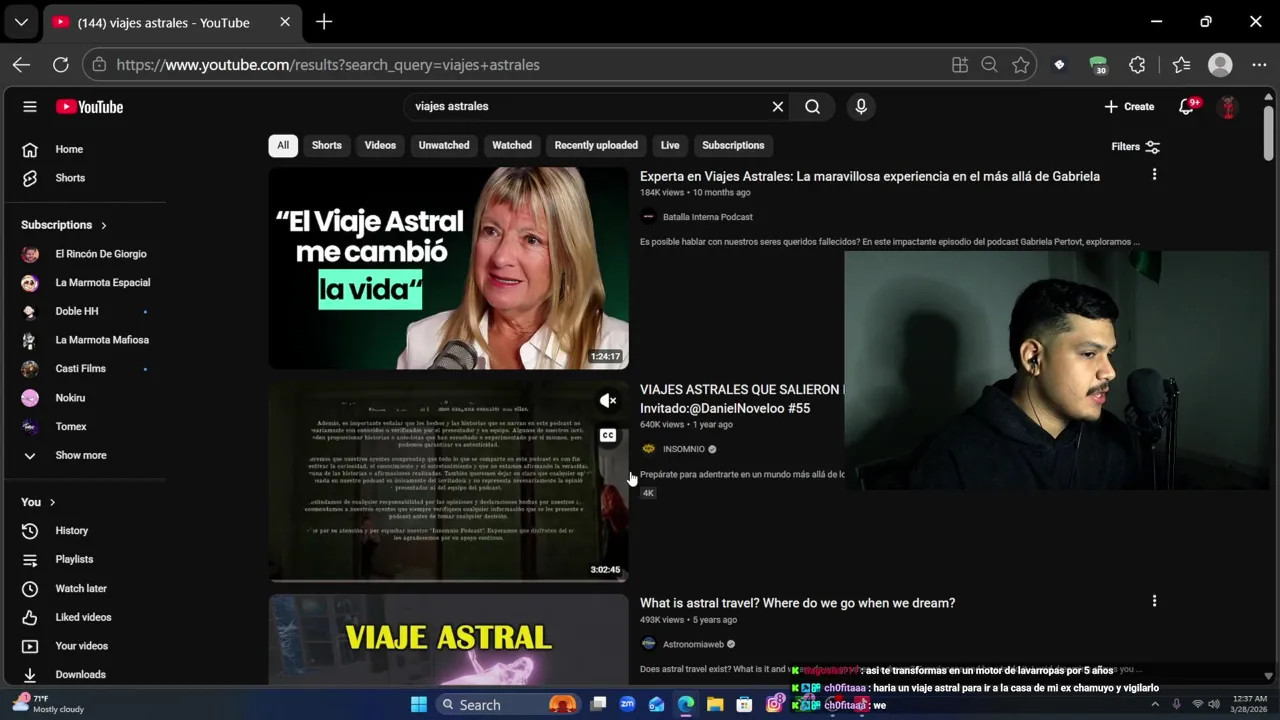Open the Batalla Interna Podcast channel

707,217
